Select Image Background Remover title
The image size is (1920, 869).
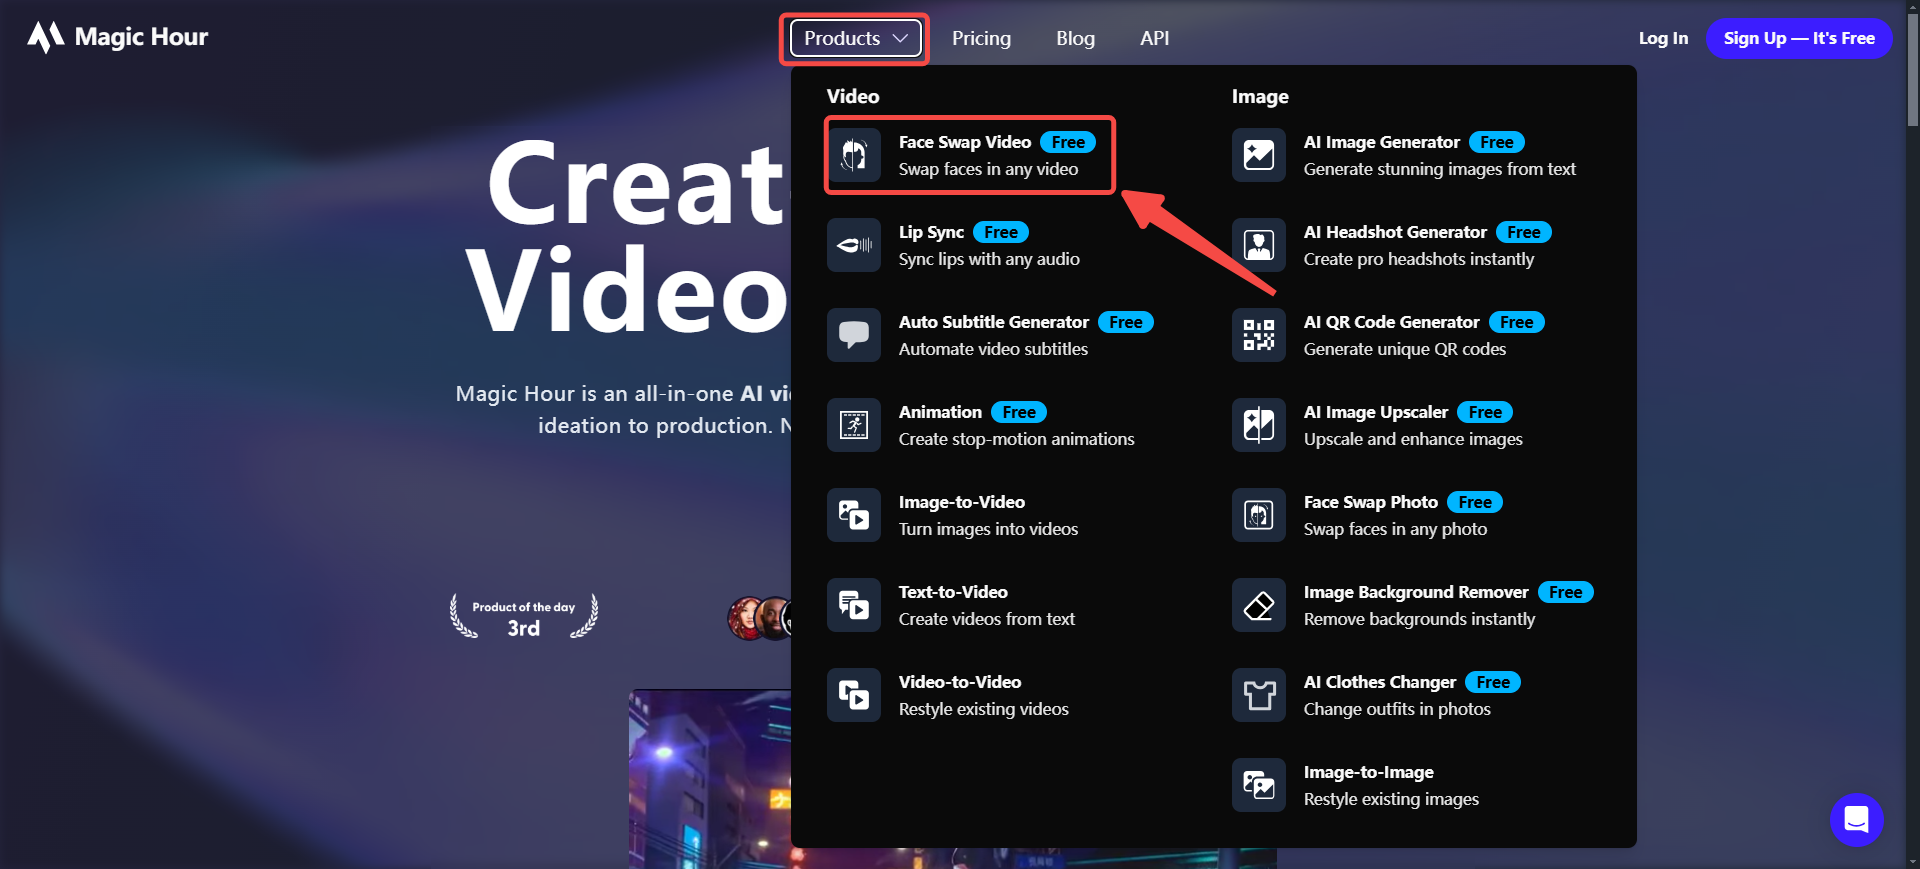(1416, 592)
